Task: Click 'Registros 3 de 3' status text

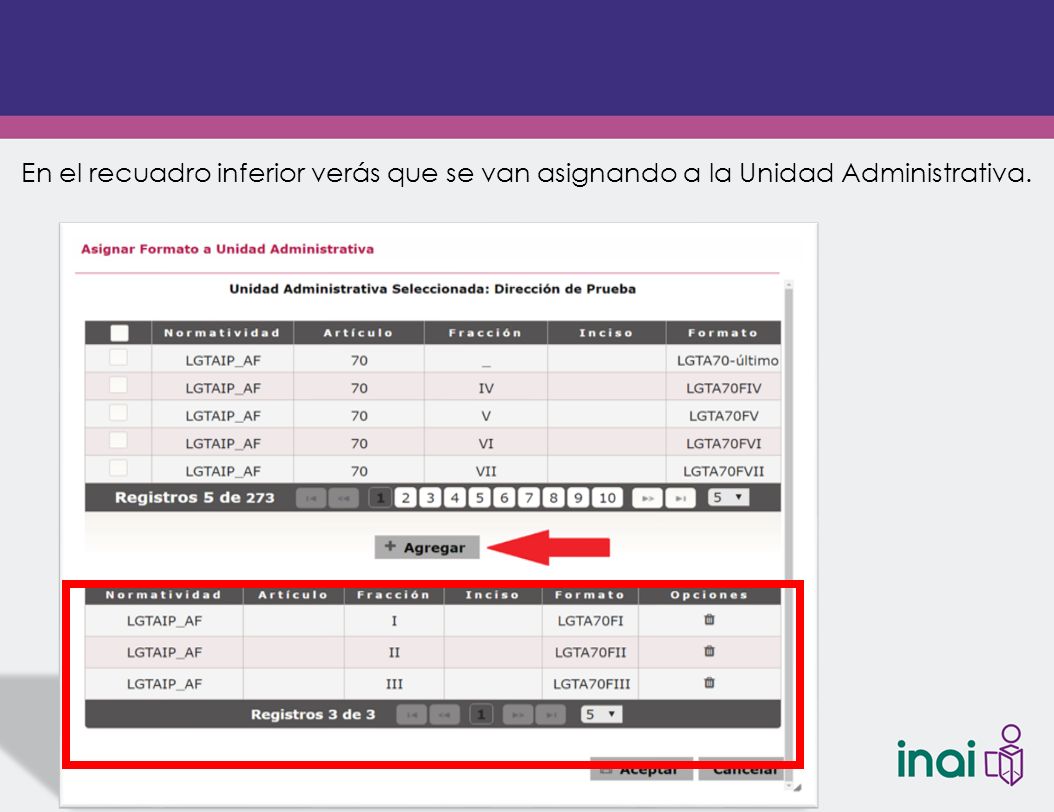Action: (313, 715)
